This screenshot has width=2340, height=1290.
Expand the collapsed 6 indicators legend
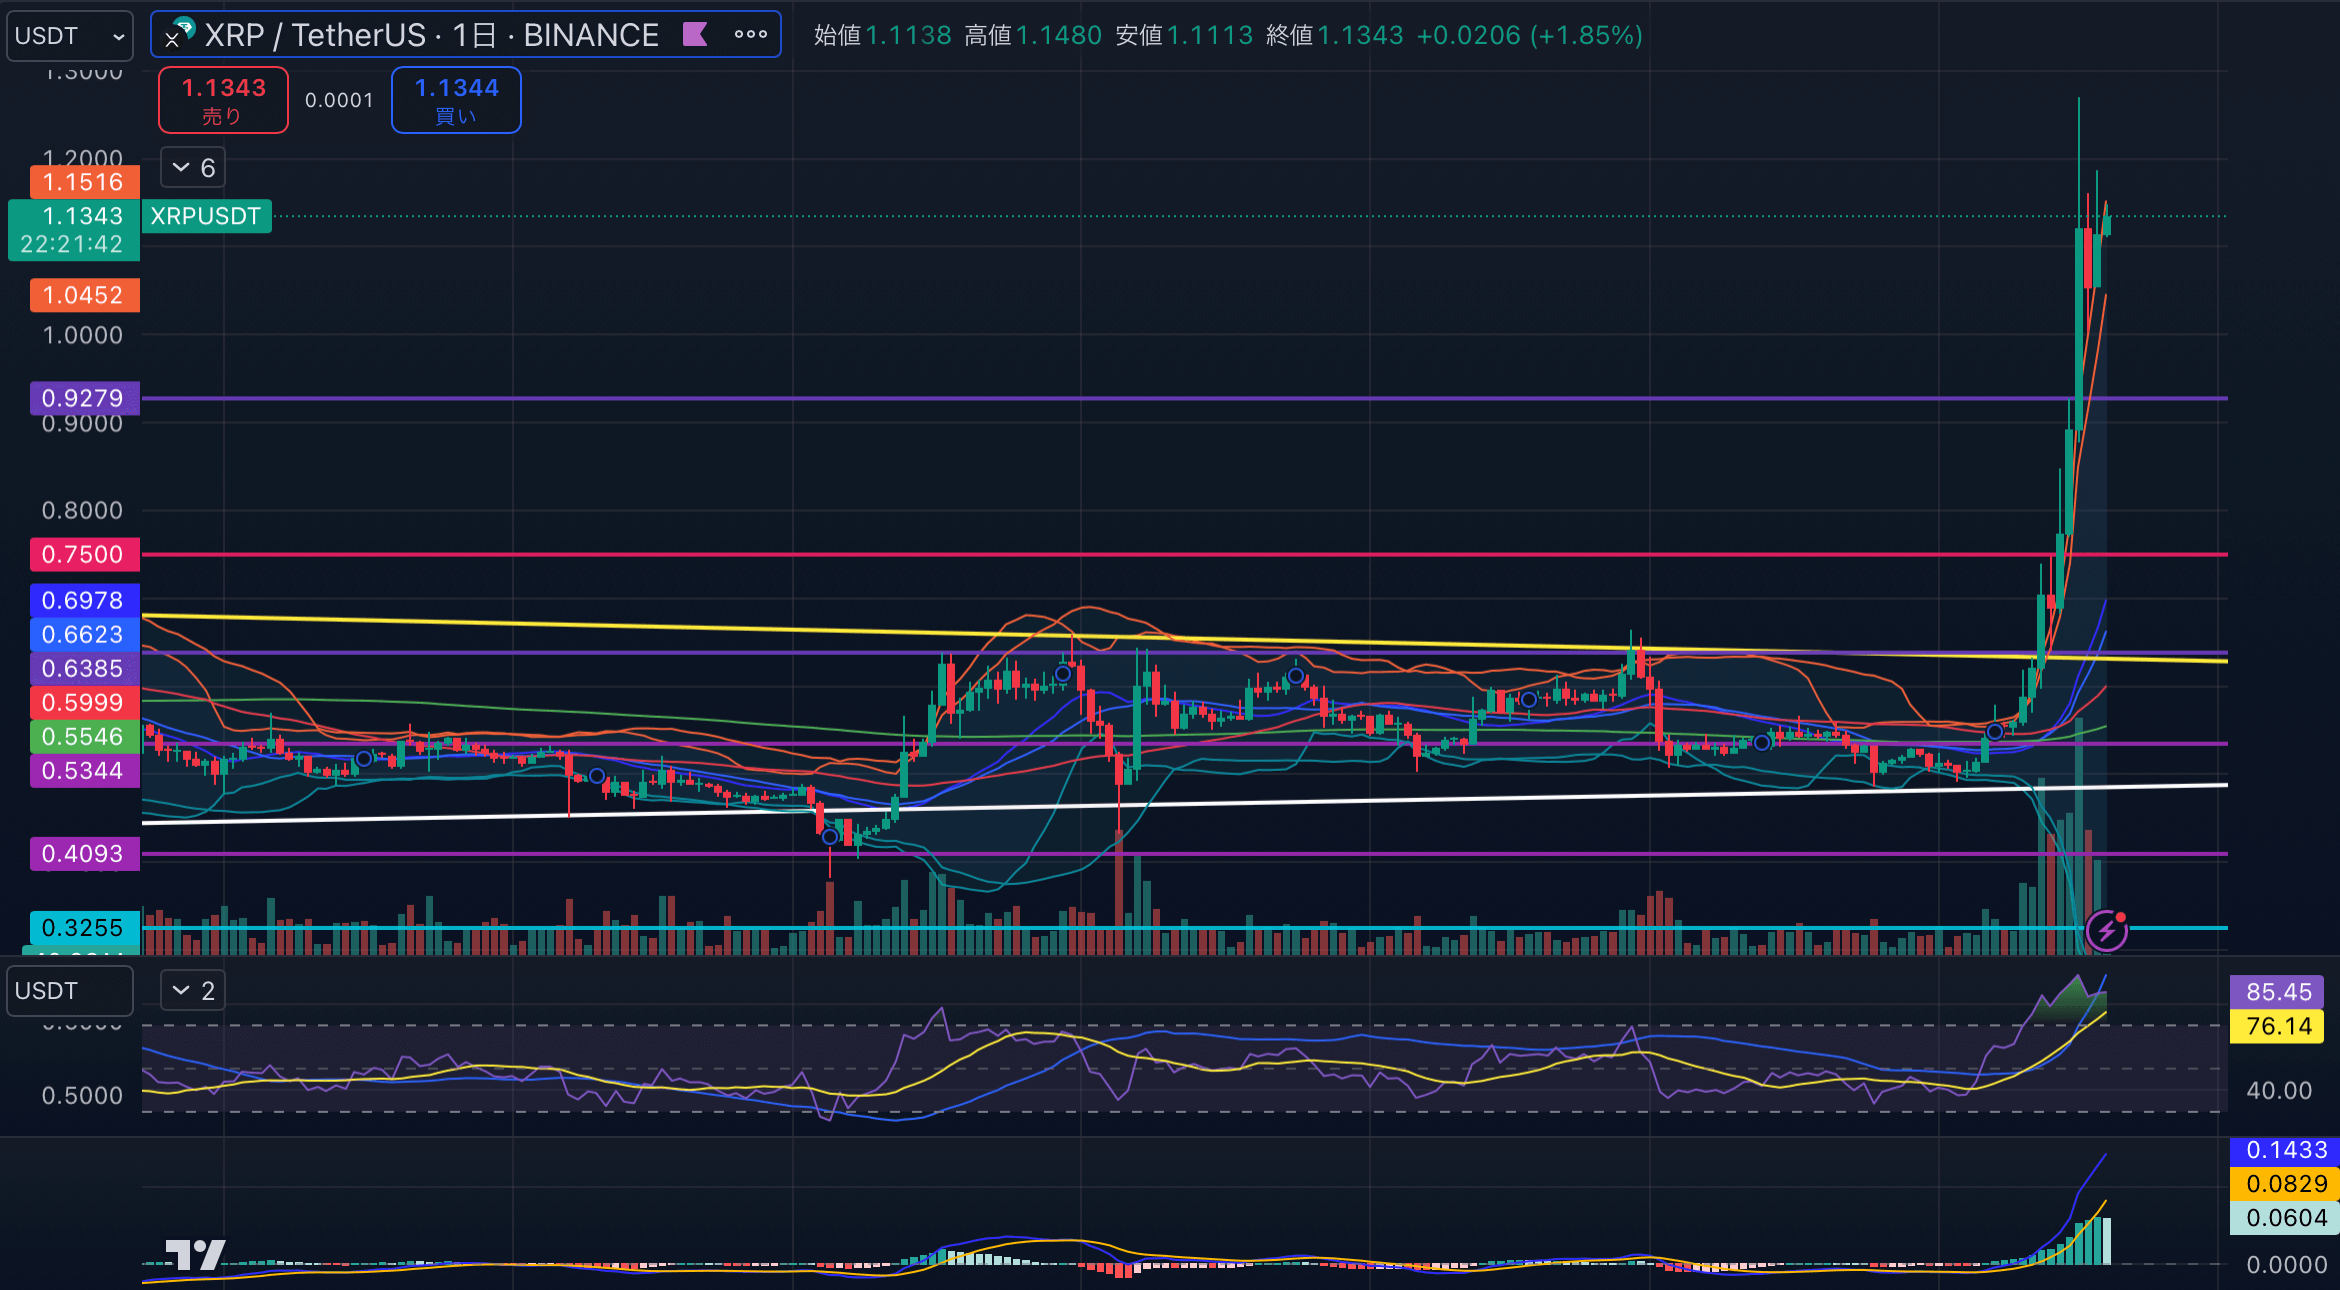point(193,167)
